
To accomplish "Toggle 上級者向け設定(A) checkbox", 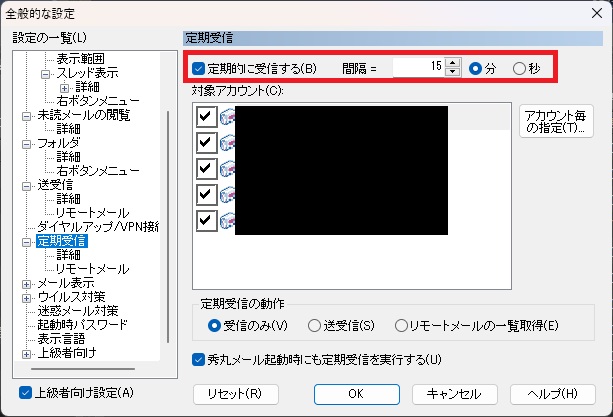I will click(25, 393).
